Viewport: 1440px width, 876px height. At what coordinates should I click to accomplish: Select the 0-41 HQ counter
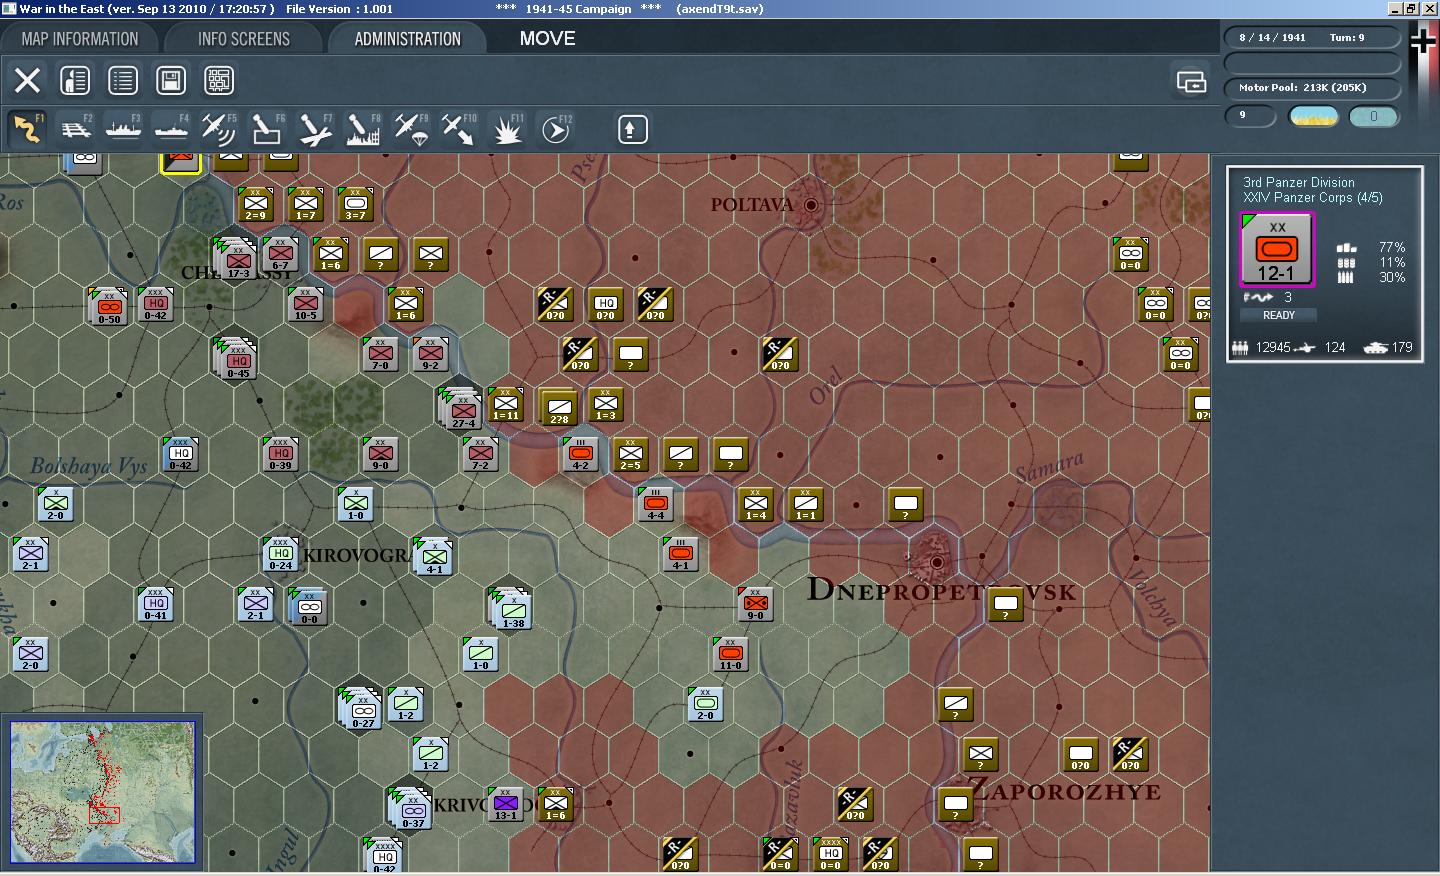156,604
